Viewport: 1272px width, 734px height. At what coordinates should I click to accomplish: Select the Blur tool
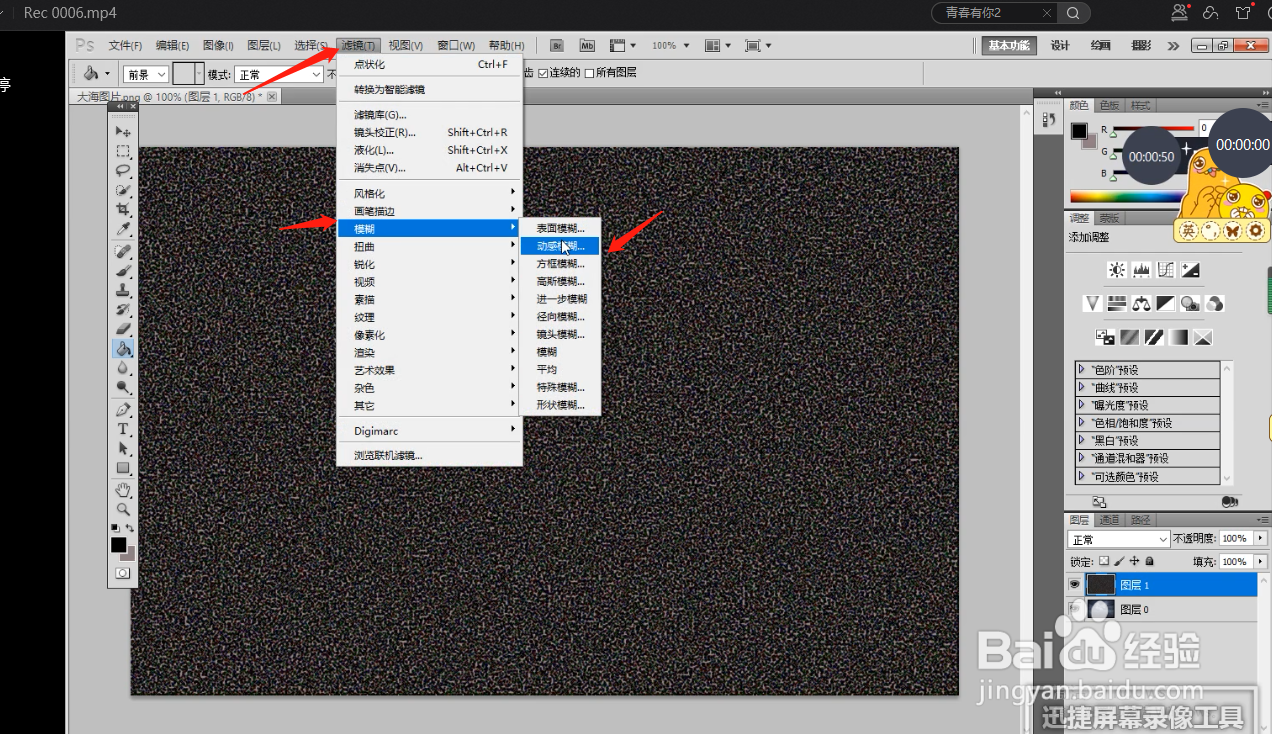coord(123,368)
